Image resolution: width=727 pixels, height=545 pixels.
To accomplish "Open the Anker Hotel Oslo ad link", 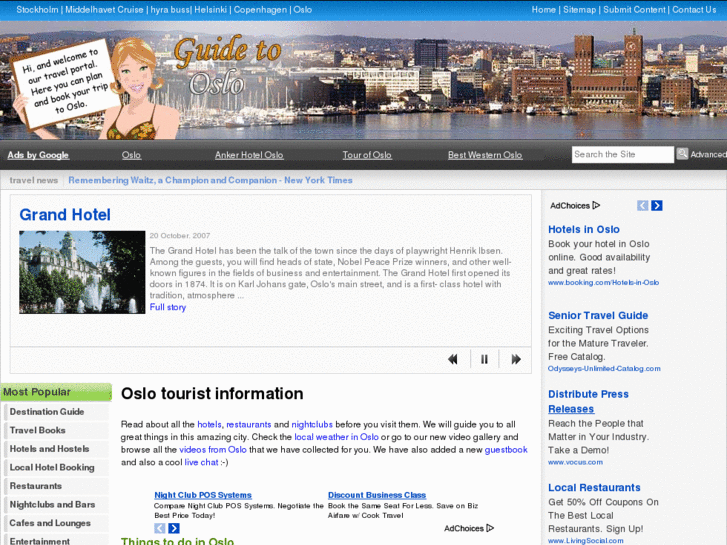I will point(249,155).
